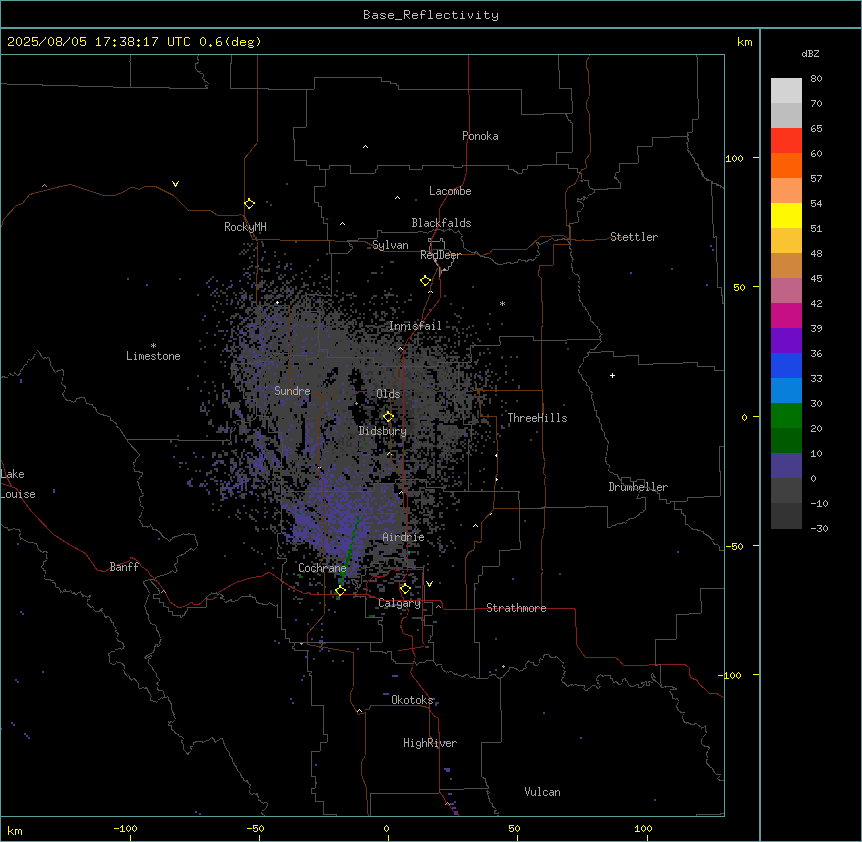Click the Cochrane label
This screenshot has width=862, height=842.
point(322,568)
